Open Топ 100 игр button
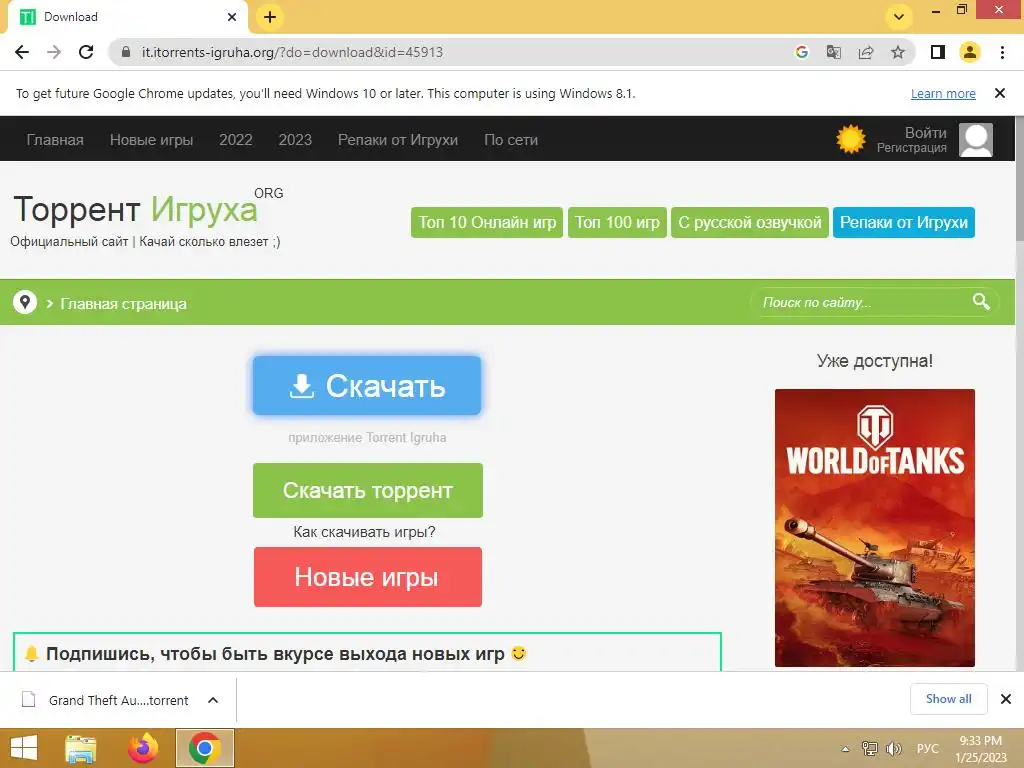This screenshot has height=768, width=1024. coord(617,223)
